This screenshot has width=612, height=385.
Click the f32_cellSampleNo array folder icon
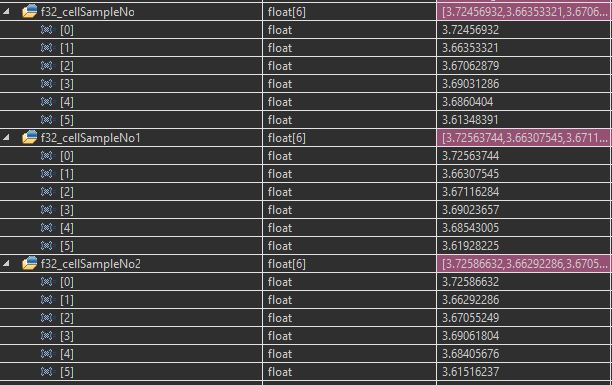pos(30,12)
